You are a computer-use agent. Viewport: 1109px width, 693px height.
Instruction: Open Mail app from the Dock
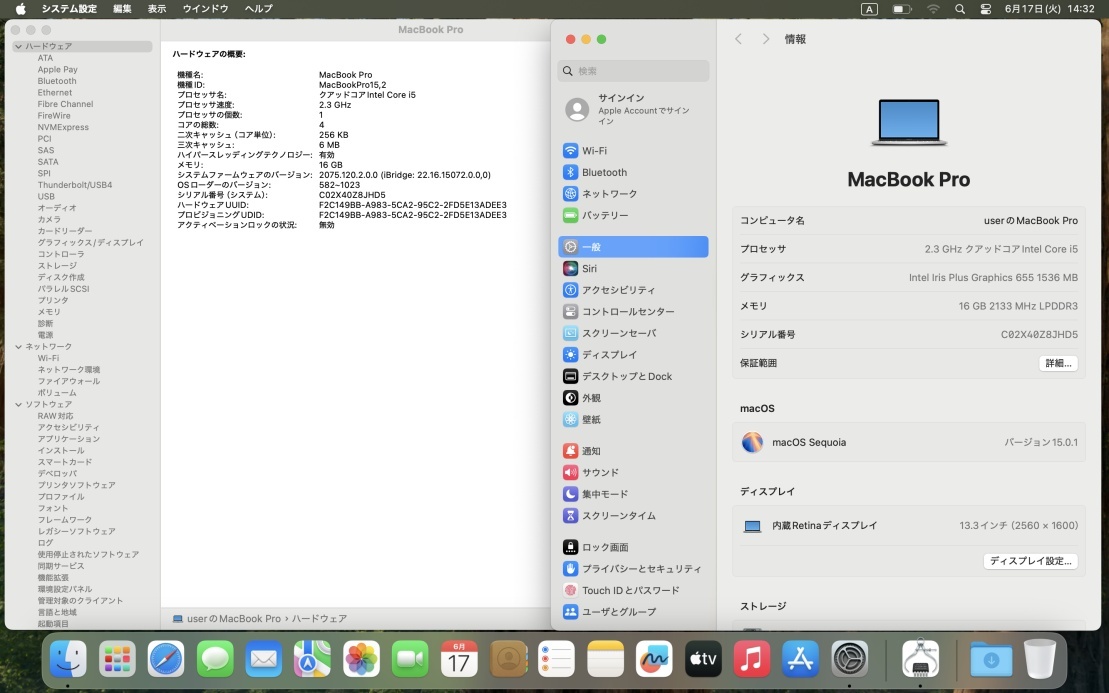click(x=263, y=659)
